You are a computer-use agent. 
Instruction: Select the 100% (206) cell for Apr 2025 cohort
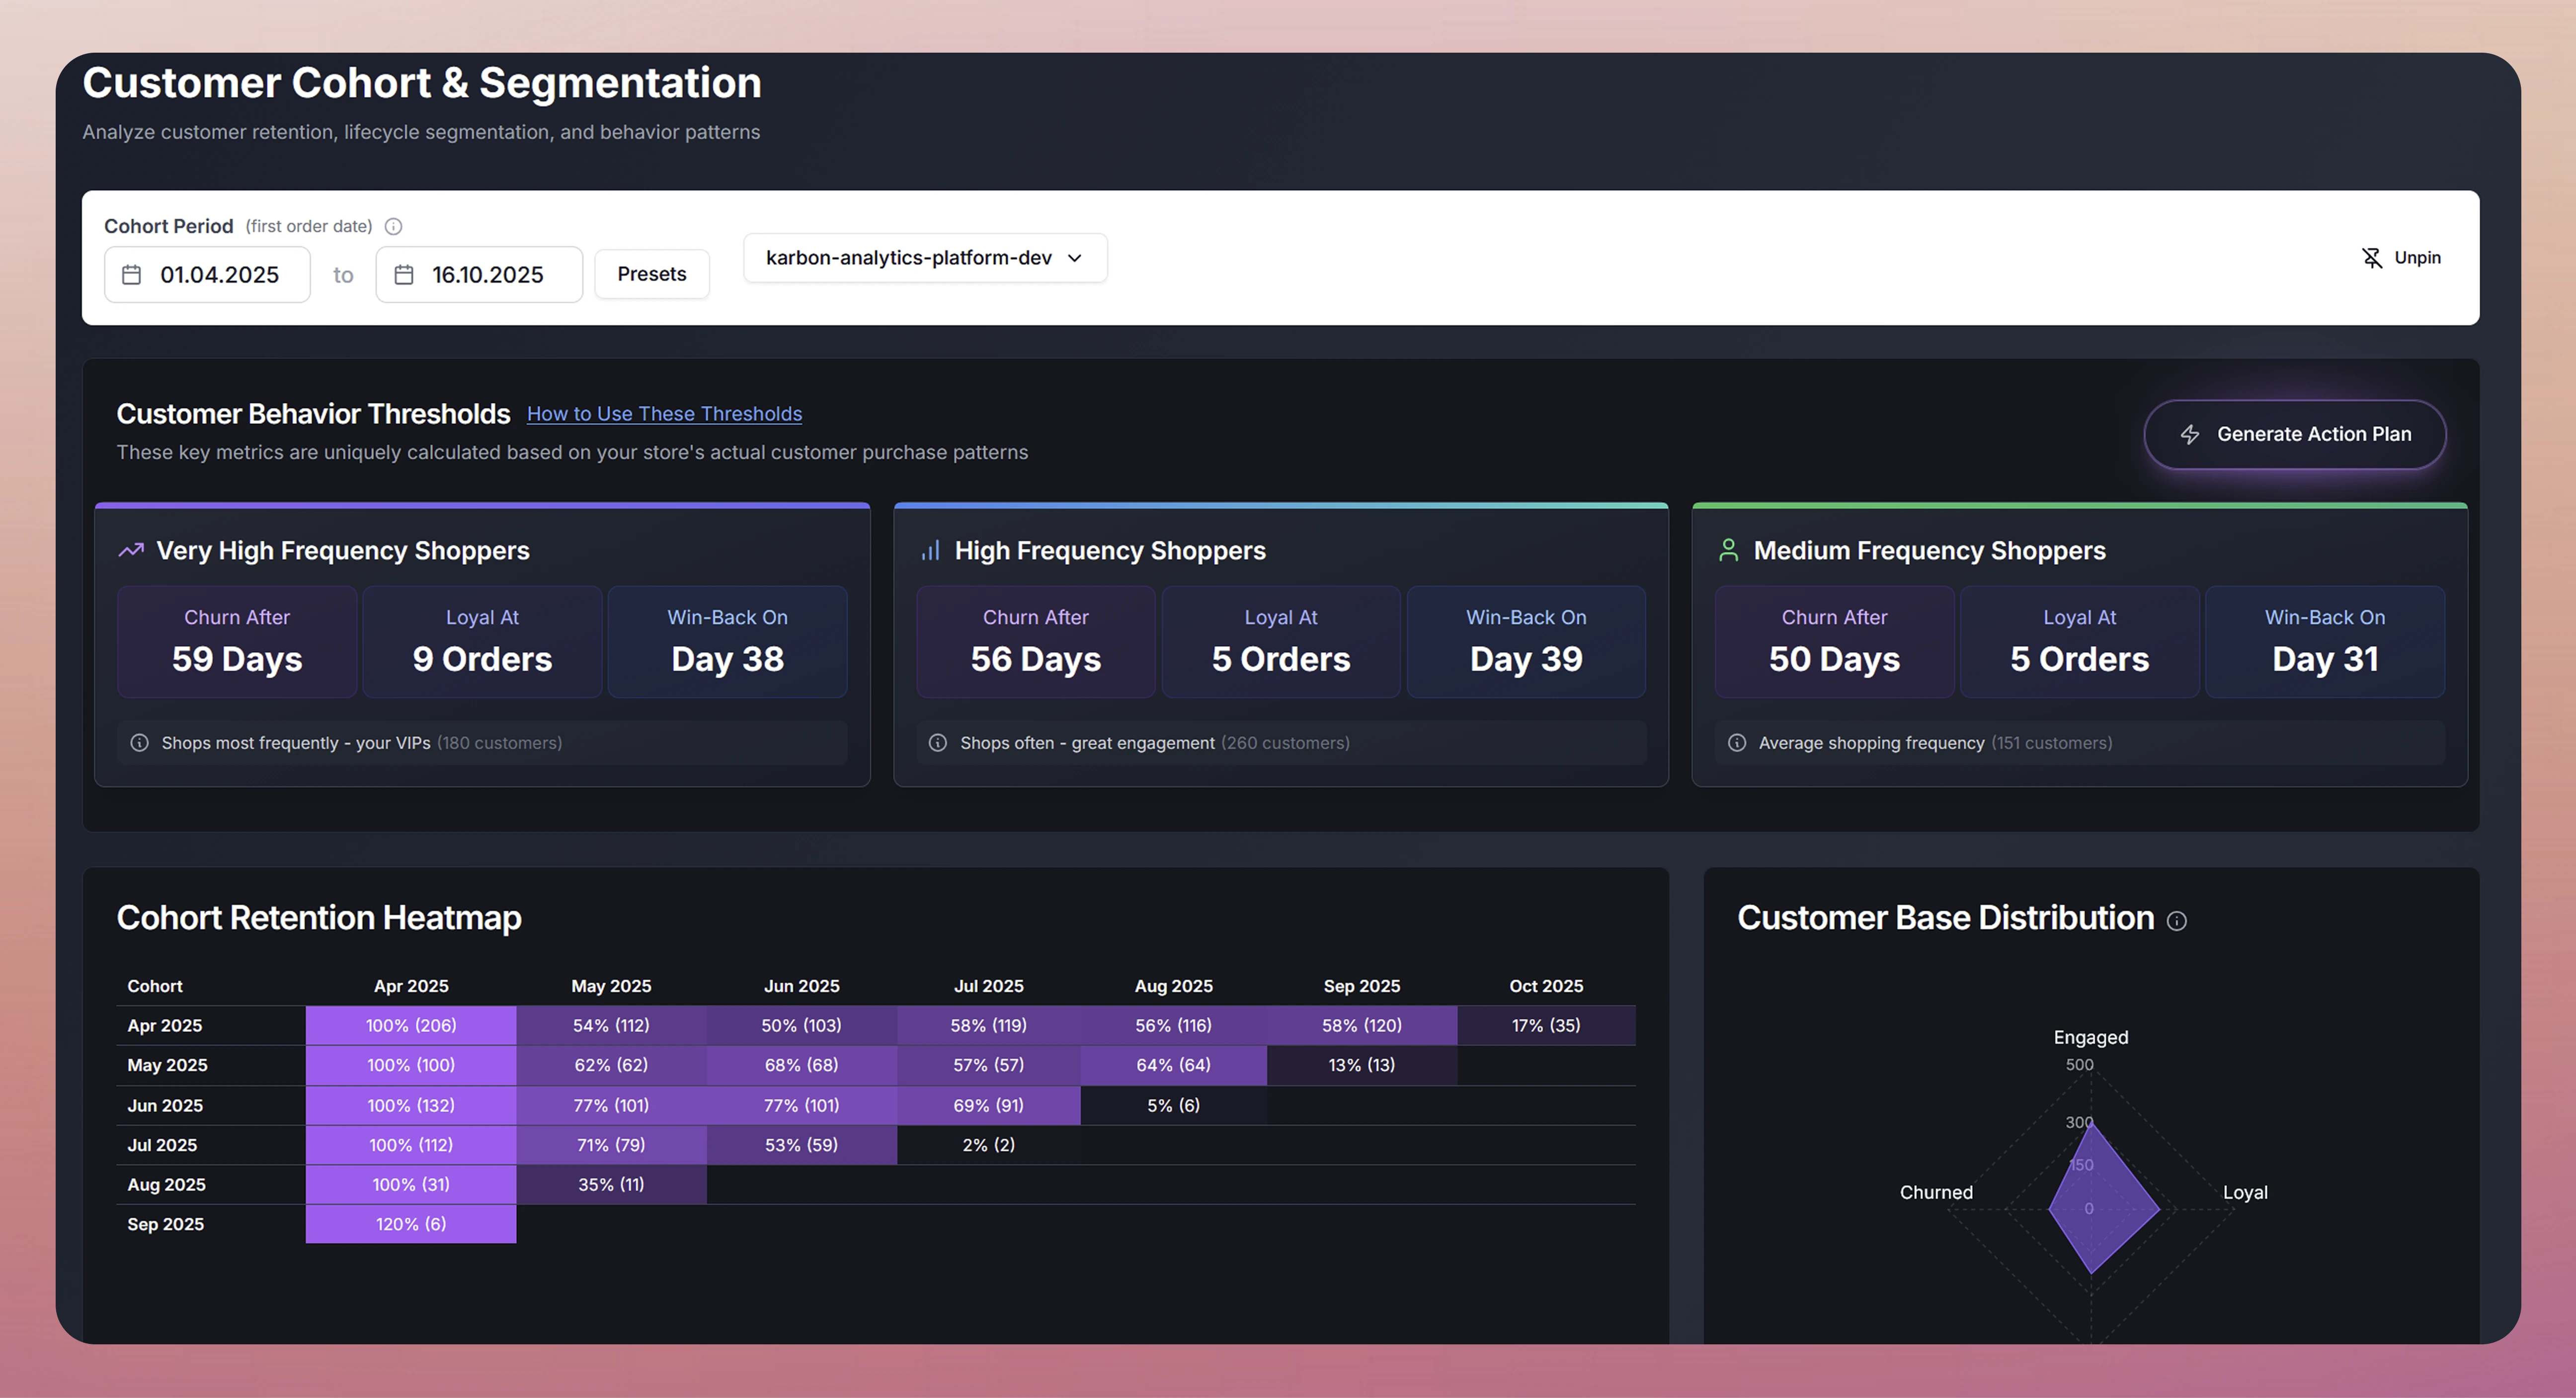pyautogui.click(x=410, y=1025)
